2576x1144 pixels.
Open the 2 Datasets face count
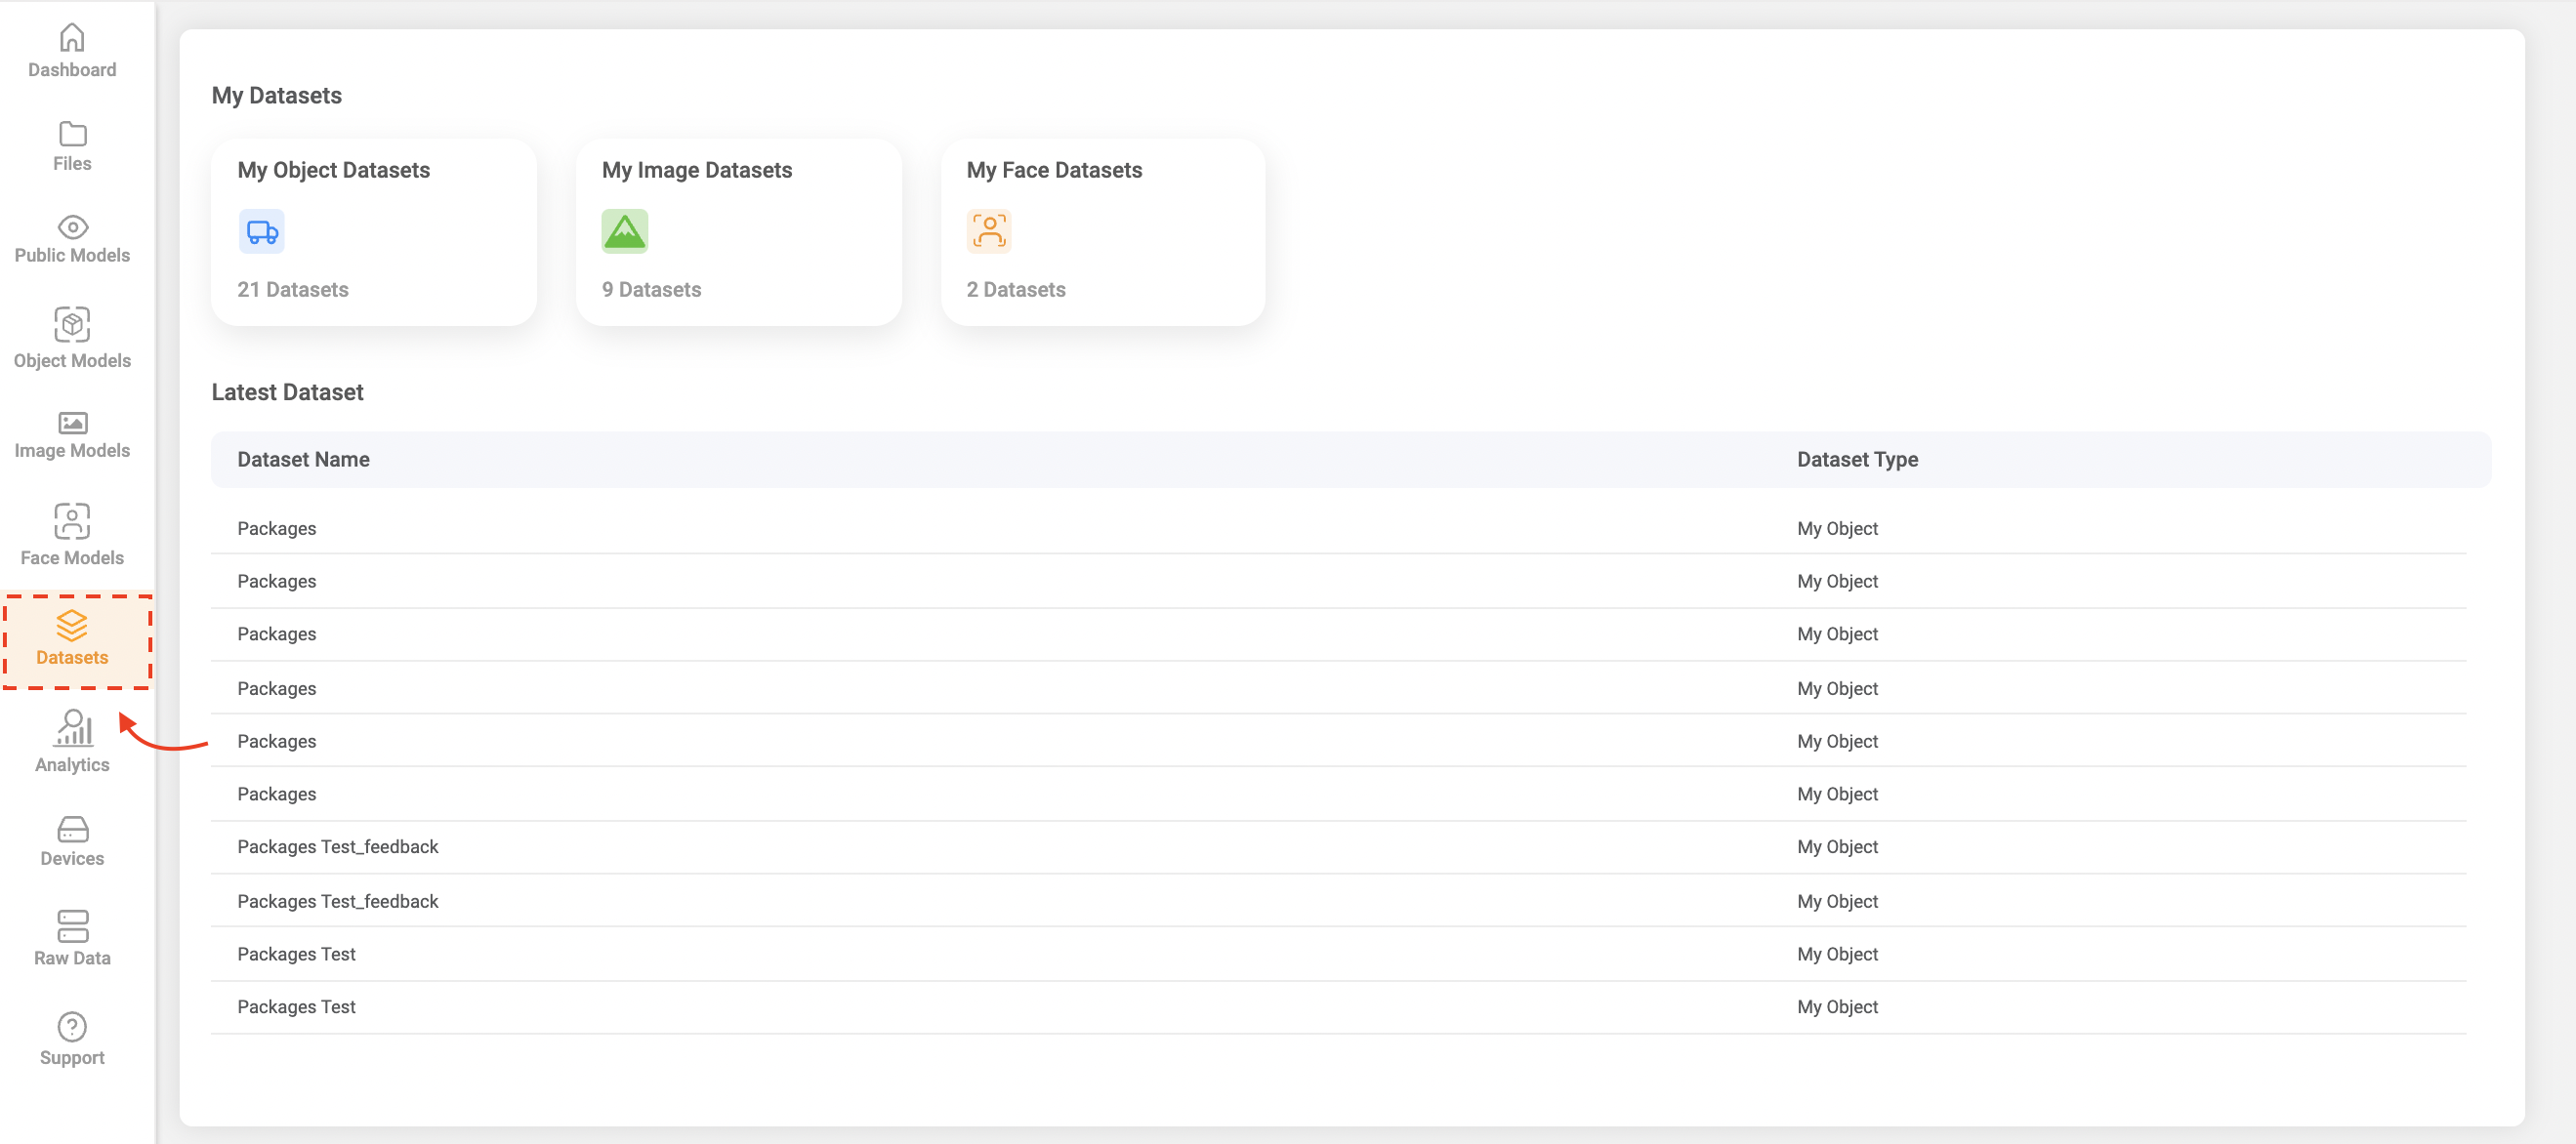(x=1016, y=290)
